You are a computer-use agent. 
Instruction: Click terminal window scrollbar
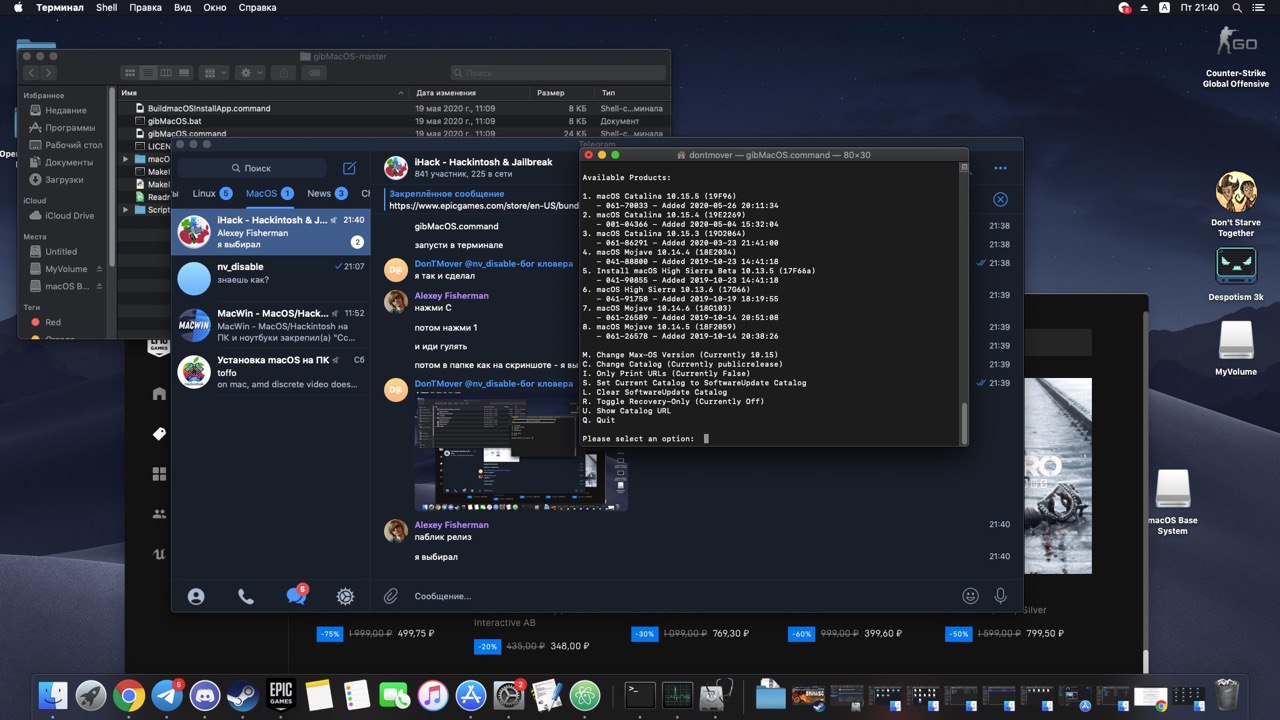click(965, 423)
